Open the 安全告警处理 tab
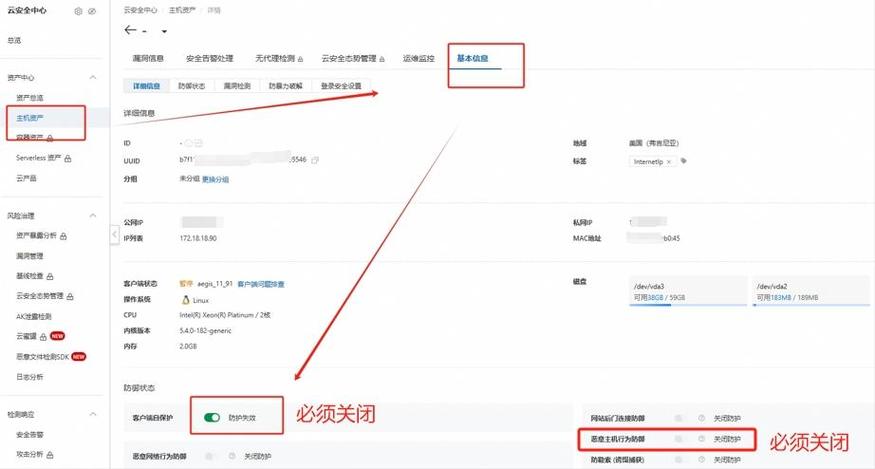Screen dimensions: 875x469 click(209, 59)
